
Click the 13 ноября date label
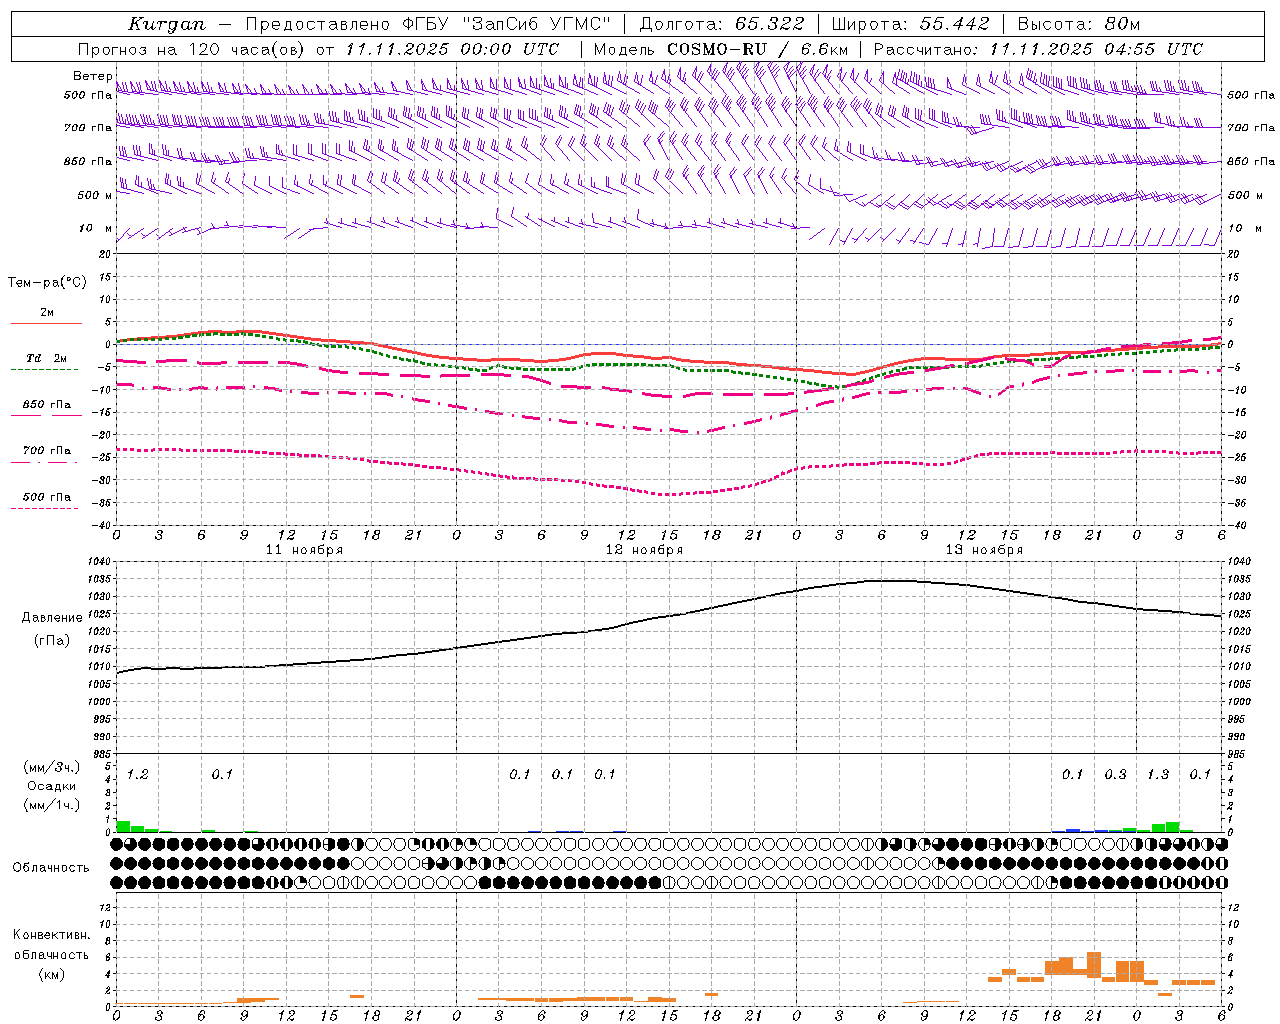click(985, 550)
